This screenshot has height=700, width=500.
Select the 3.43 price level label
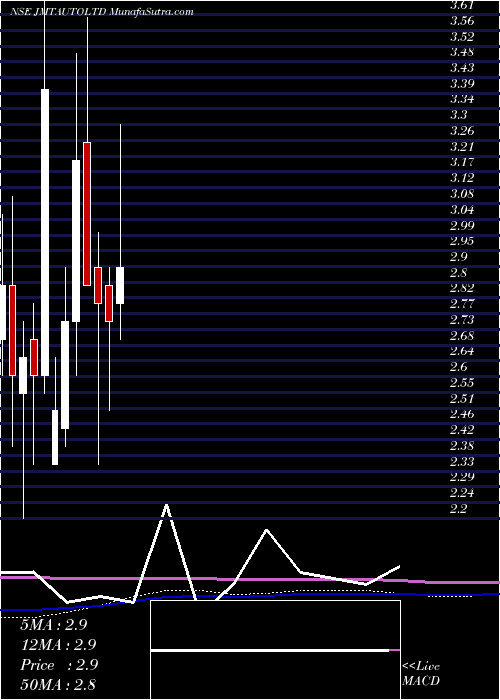(462, 68)
